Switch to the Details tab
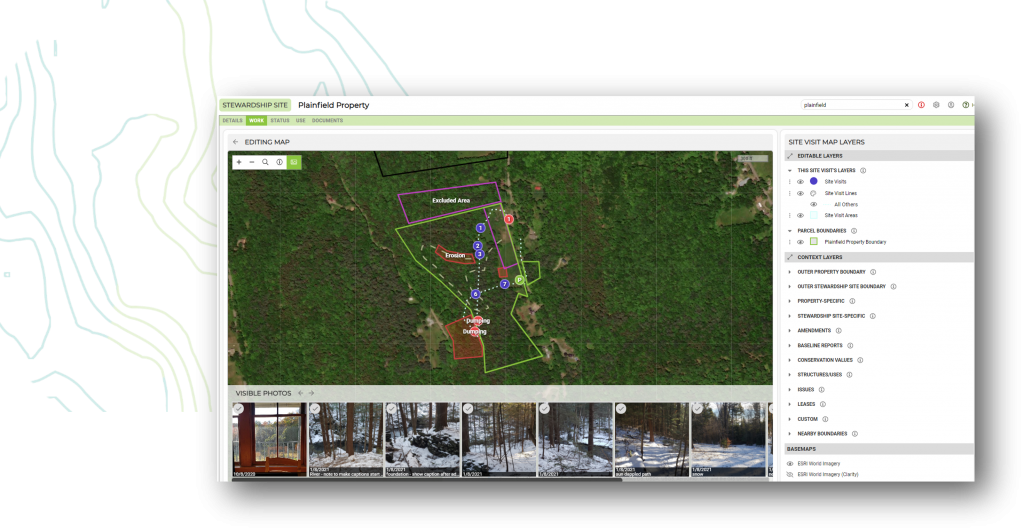1024x531 pixels. 232,120
